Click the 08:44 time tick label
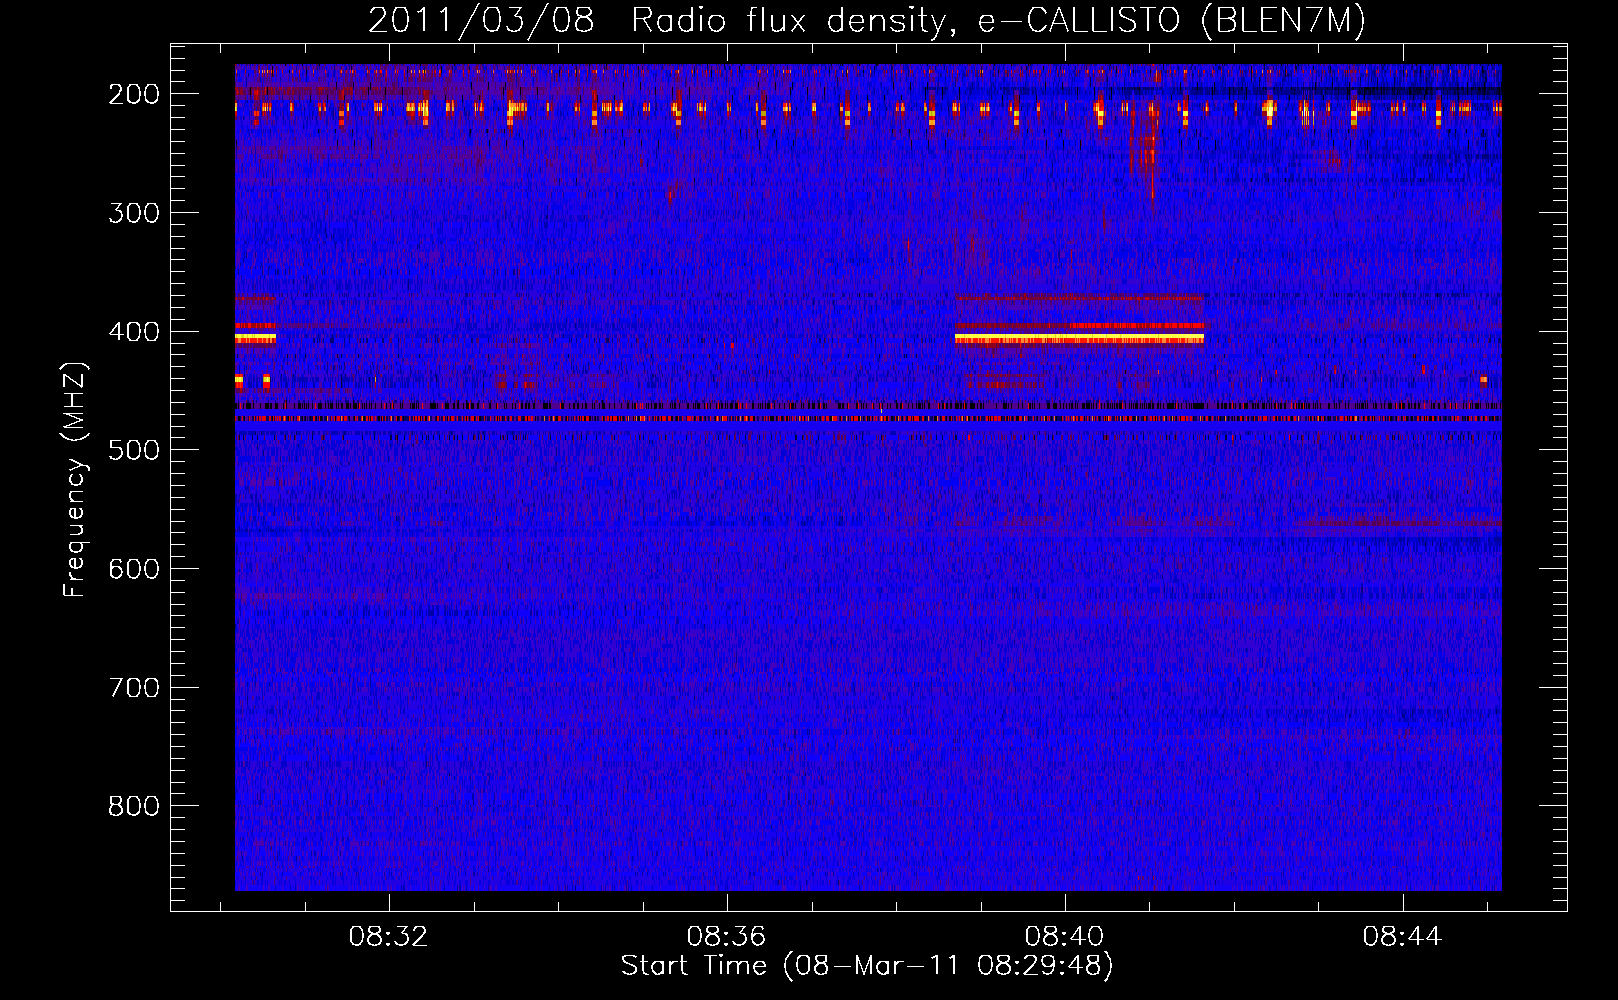 (x=1402, y=936)
